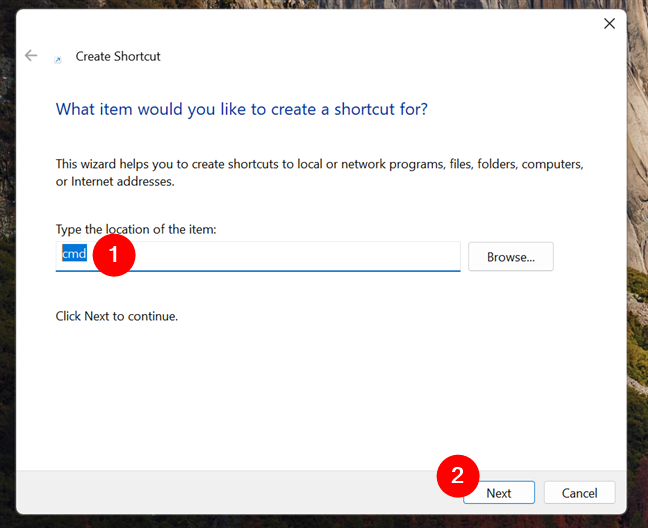The width and height of the screenshot is (648, 528).
Task: Click the gray footer bar left of Next
Action: tap(225, 492)
